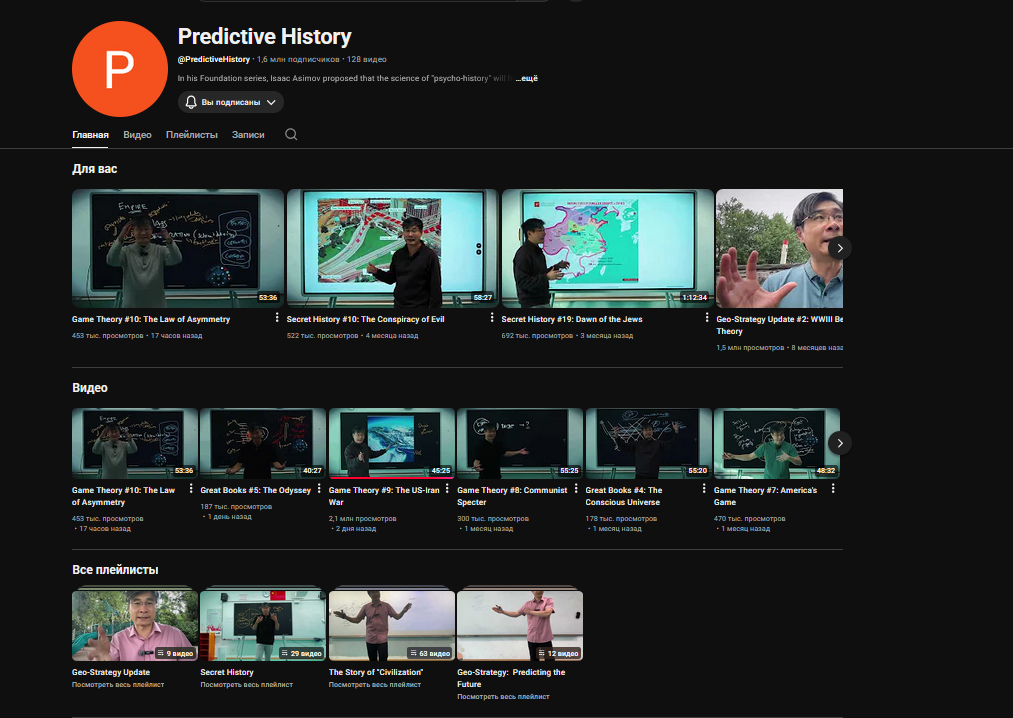
Task: Open Great Books #5: The Odyssey thumbnail
Action: tap(263, 443)
